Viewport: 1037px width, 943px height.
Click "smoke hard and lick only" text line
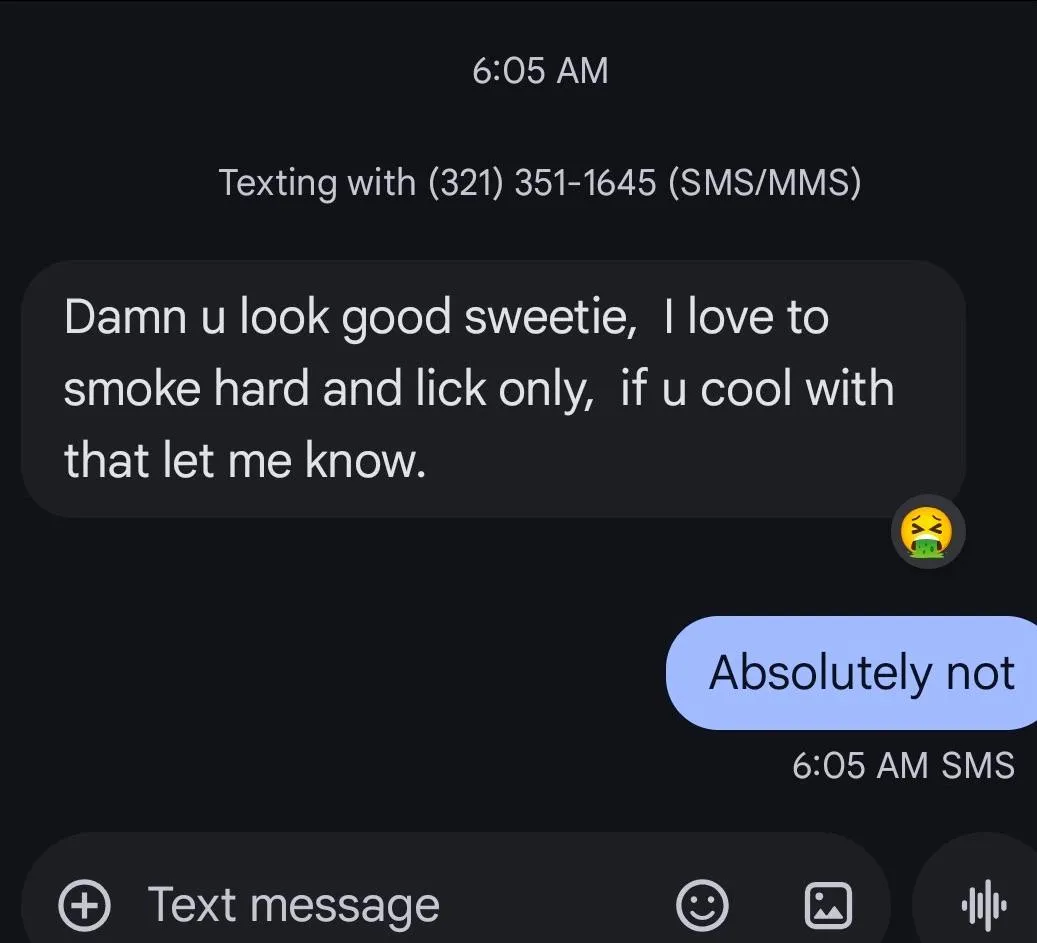(x=324, y=389)
